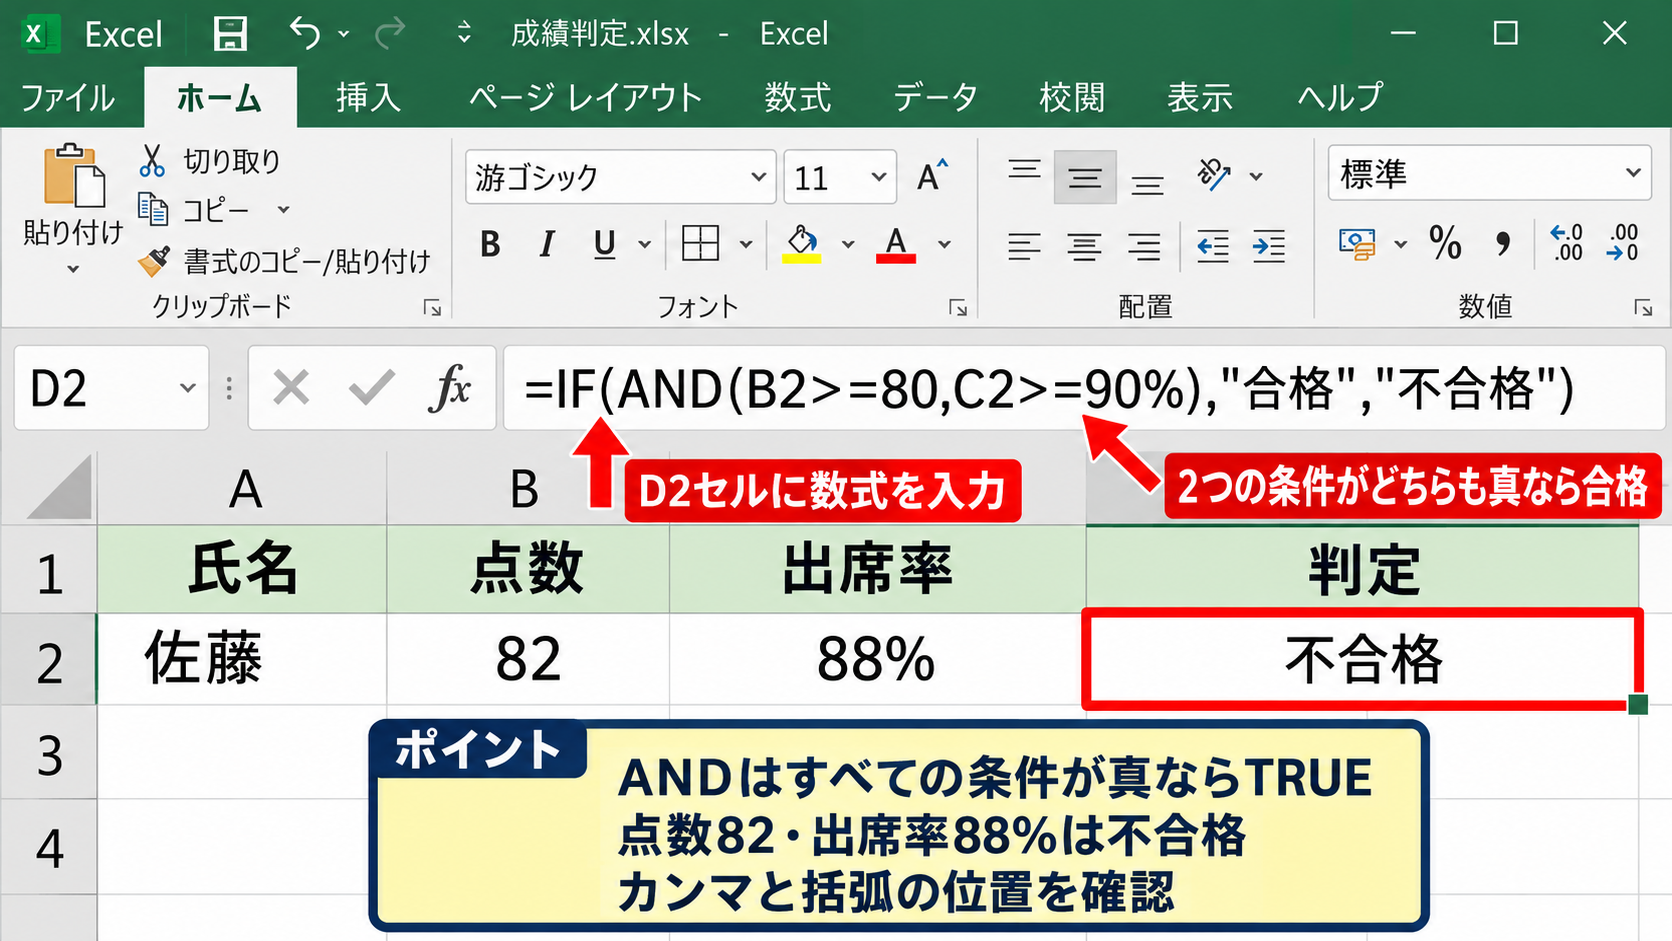This screenshot has height=941, width=1672.
Task: Toggle middle vertical alignment
Action: coord(1085,177)
